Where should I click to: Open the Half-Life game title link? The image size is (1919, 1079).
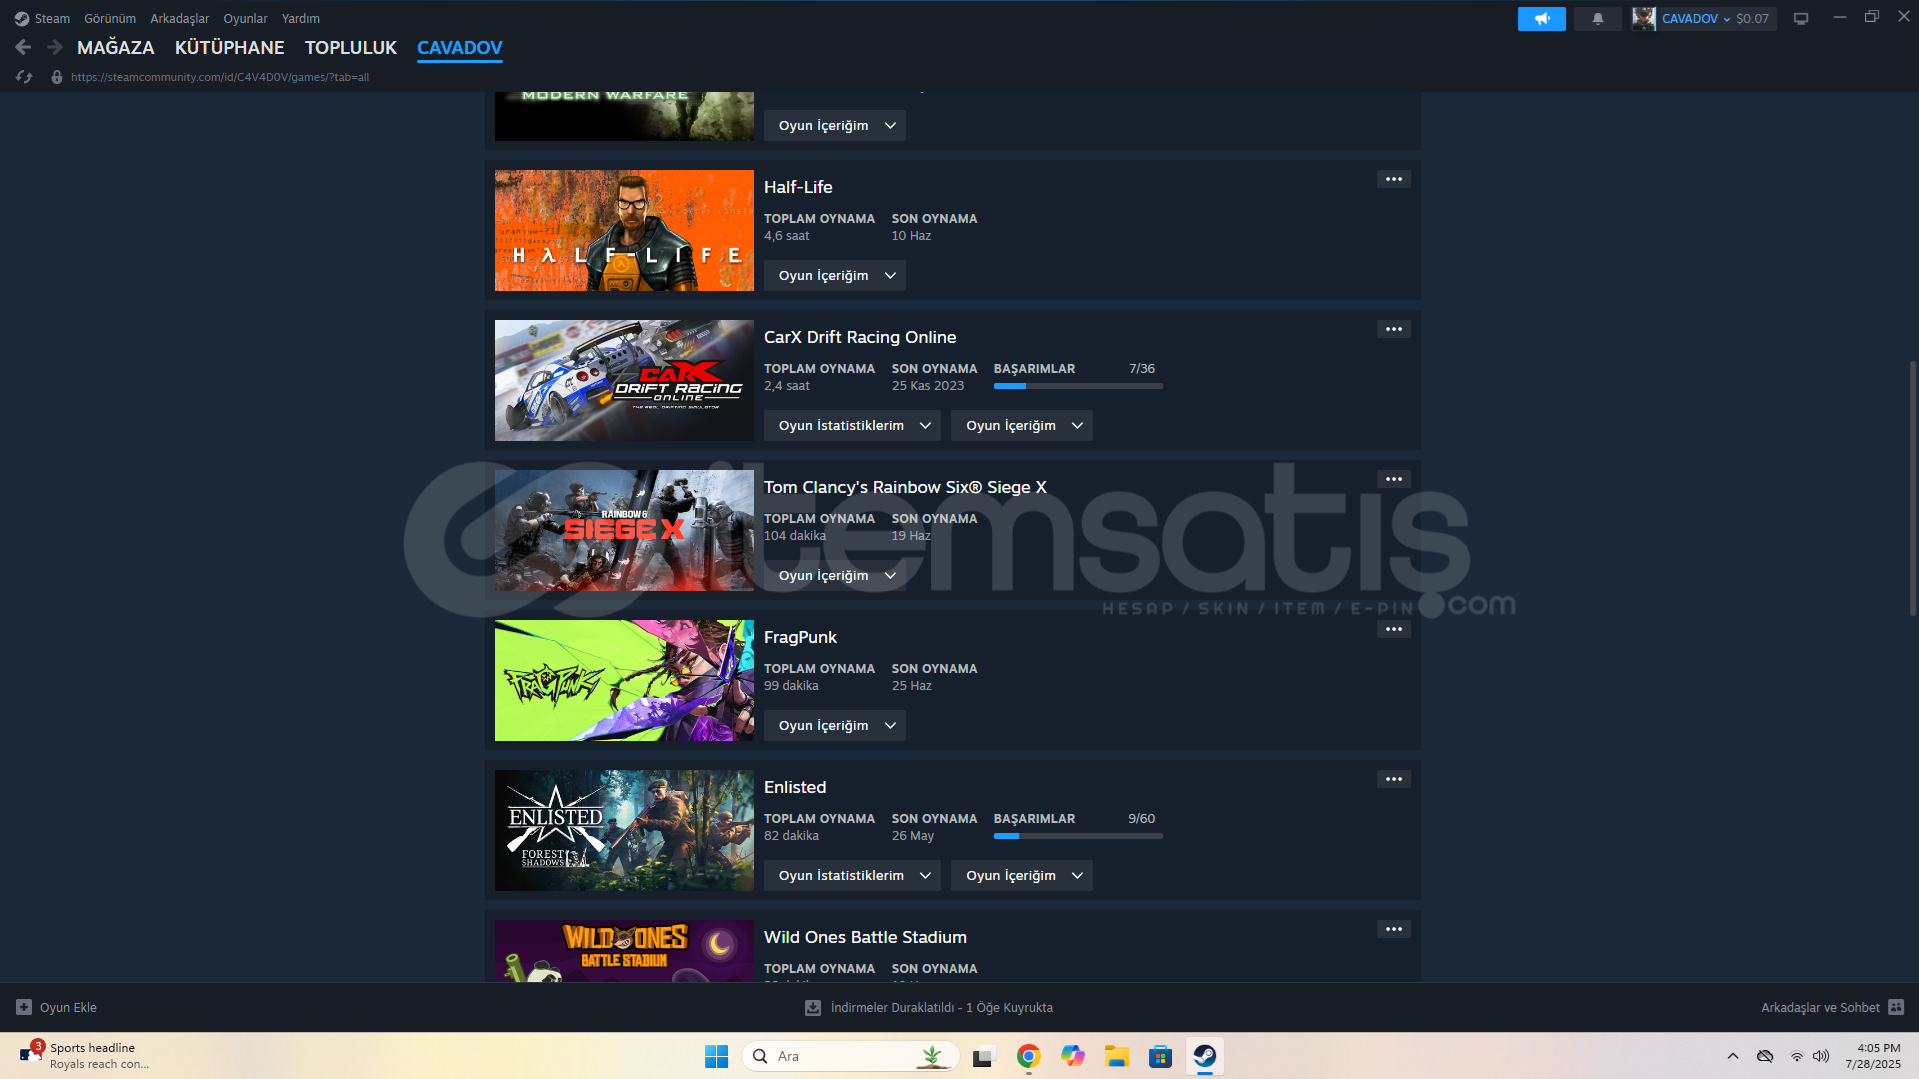click(x=798, y=187)
